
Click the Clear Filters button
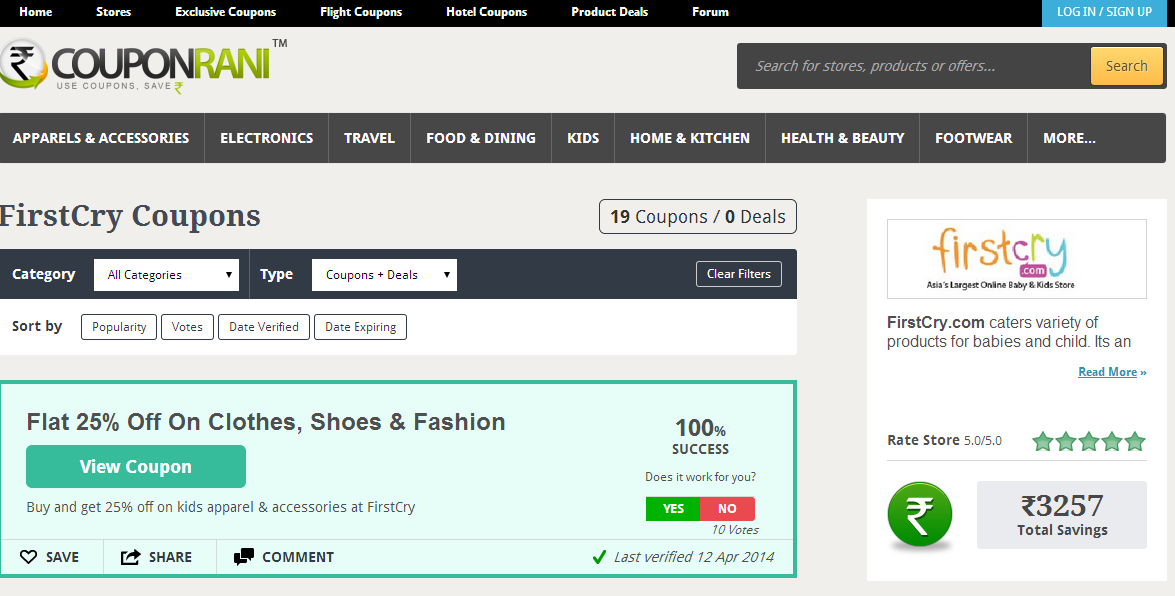[x=739, y=274]
